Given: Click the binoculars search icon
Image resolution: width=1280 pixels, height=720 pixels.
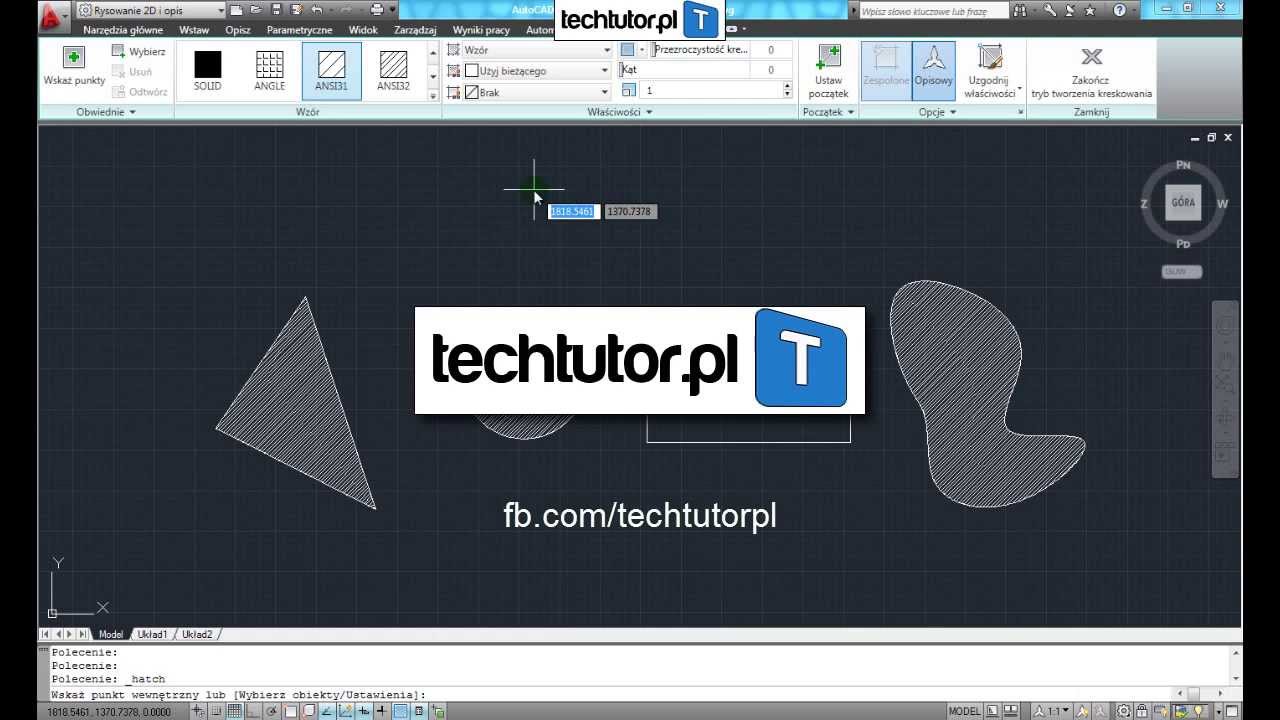Looking at the screenshot, I should (x=1019, y=10).
